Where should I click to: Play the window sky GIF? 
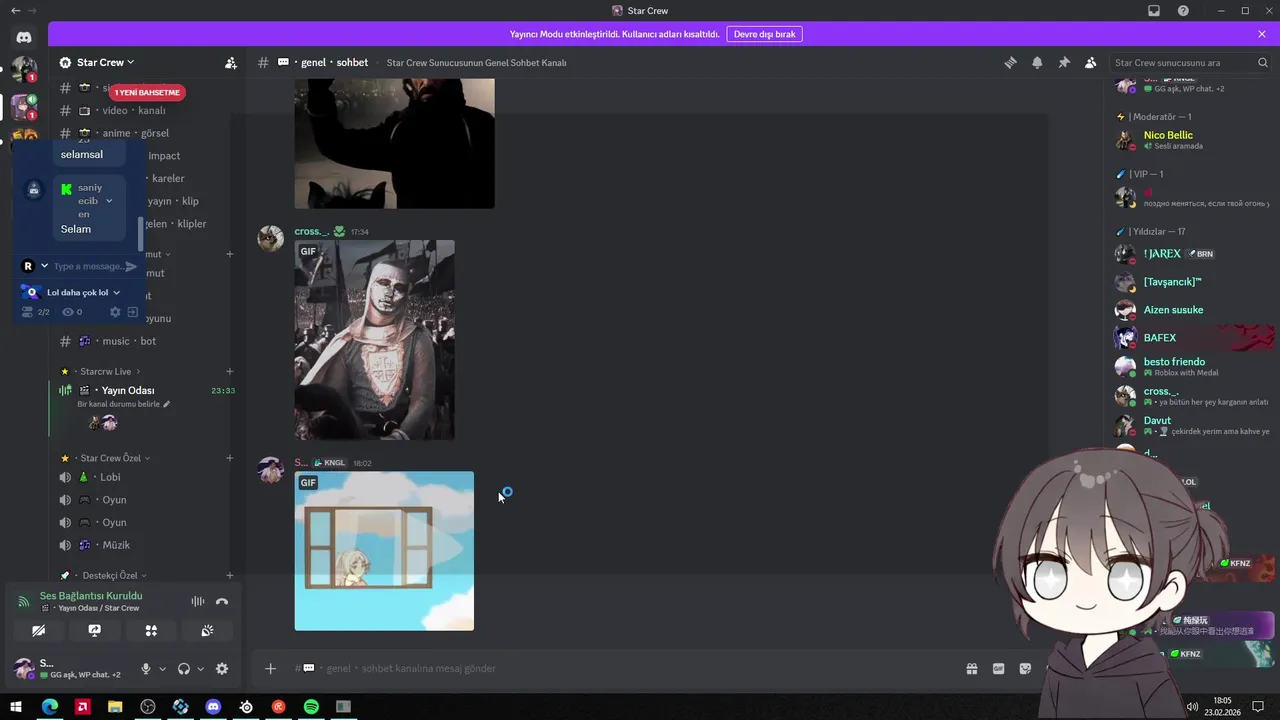pyautogui.click(x=384, y=551)
